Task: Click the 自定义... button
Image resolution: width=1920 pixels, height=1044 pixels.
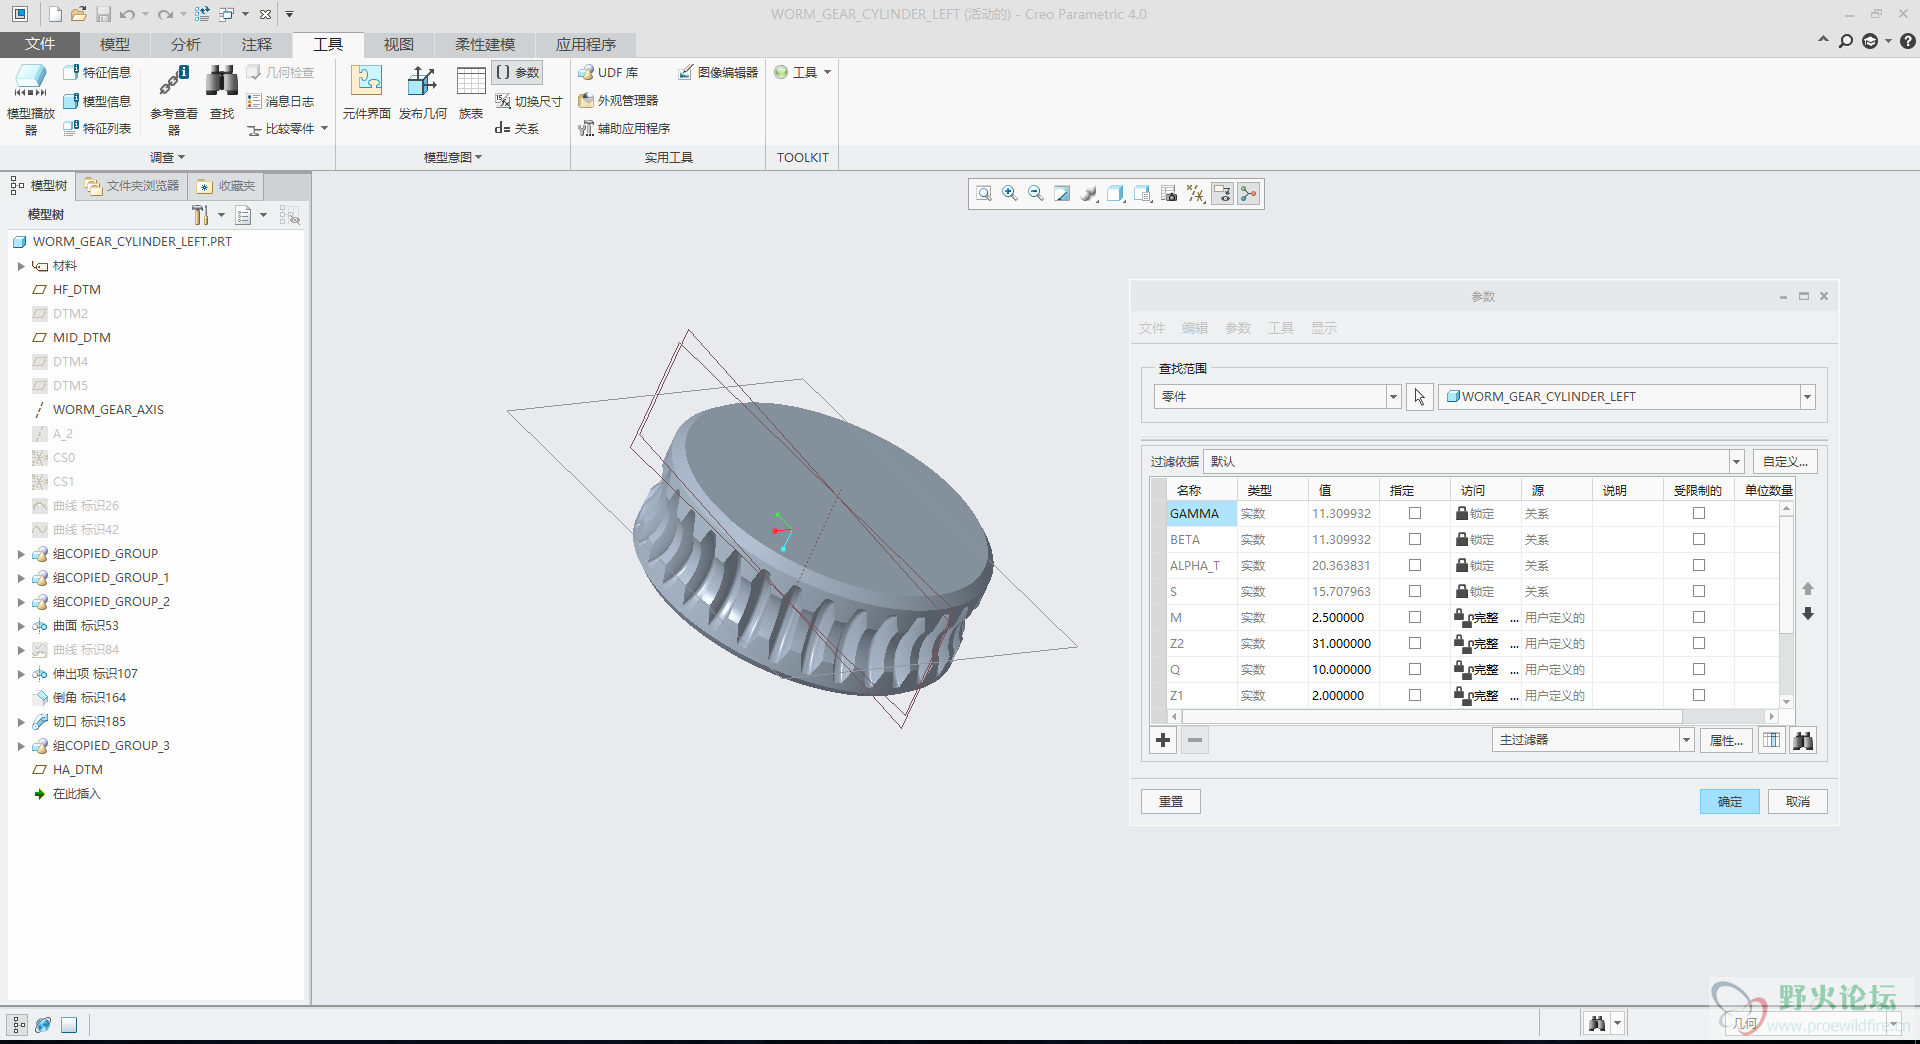Action: point(1784,462)
